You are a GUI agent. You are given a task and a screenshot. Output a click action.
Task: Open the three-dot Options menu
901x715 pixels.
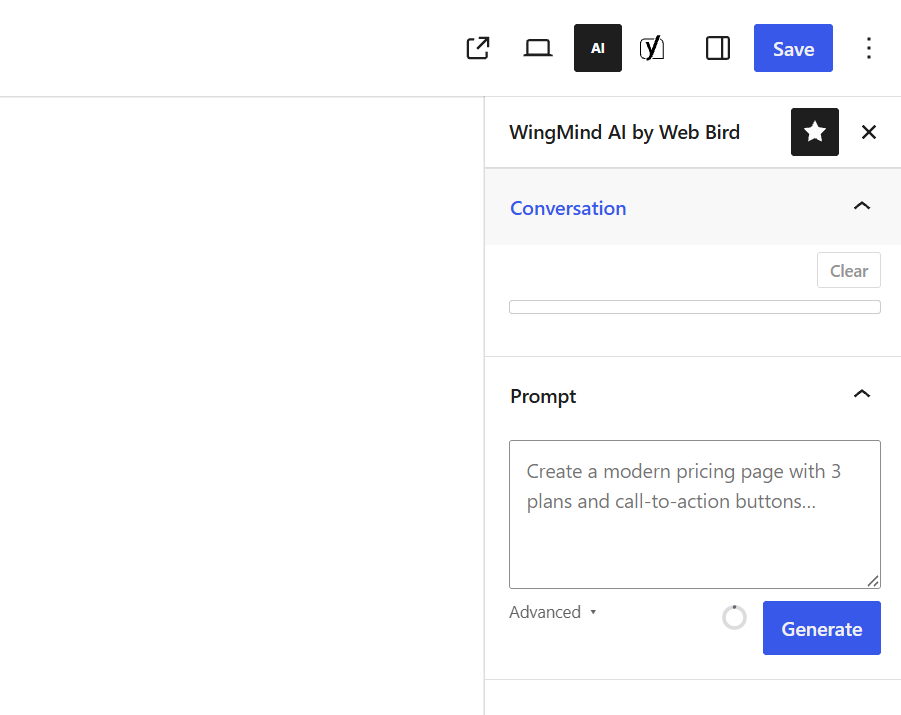click(869, 48)
